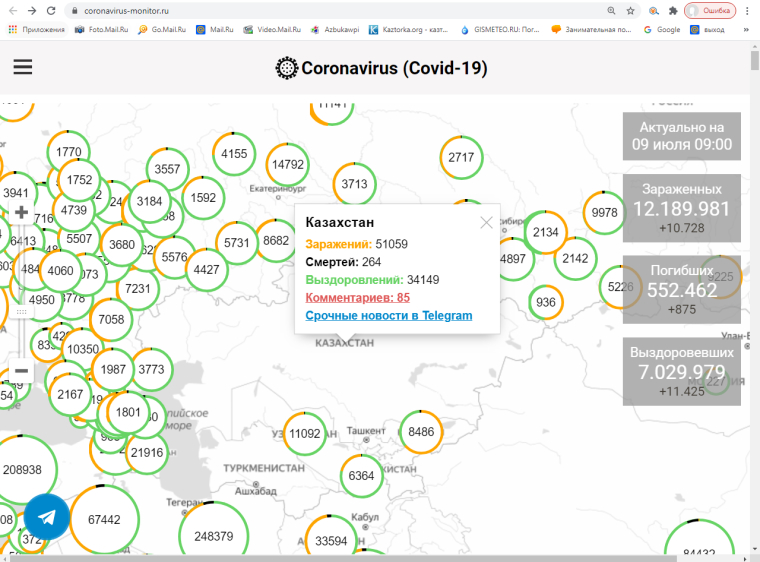
Task: Click the Зараженных 12.189.981 stats panel
Action: click(x=681, y=208)
